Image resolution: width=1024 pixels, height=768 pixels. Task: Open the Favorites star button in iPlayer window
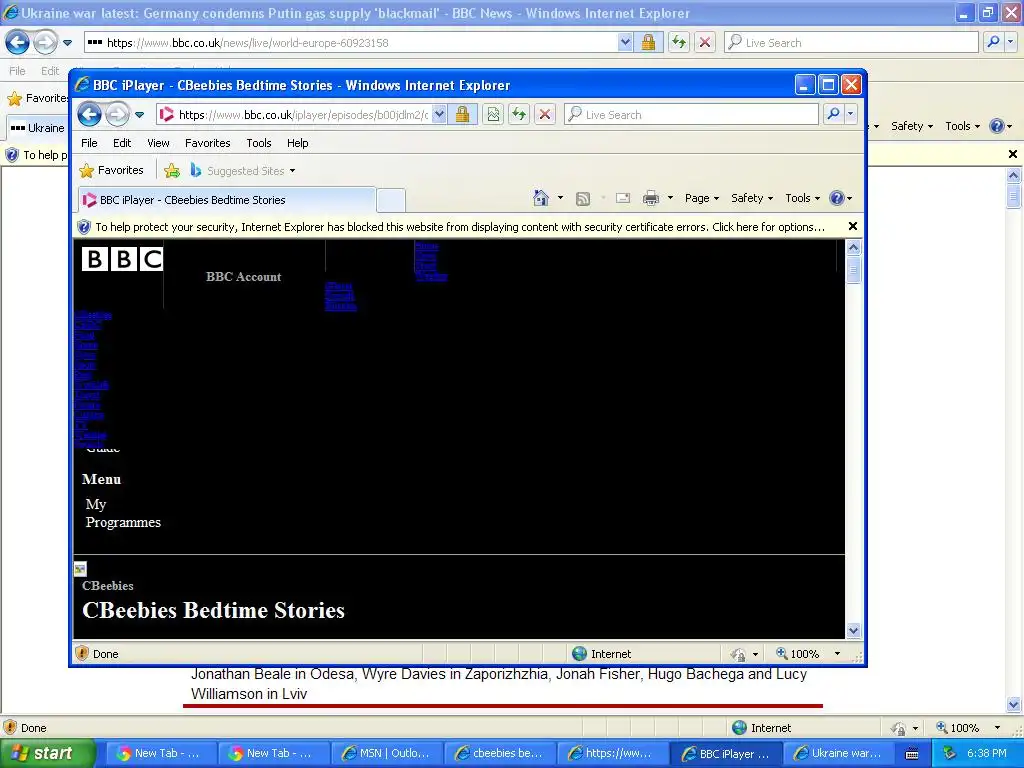click(x=111, y=170)
